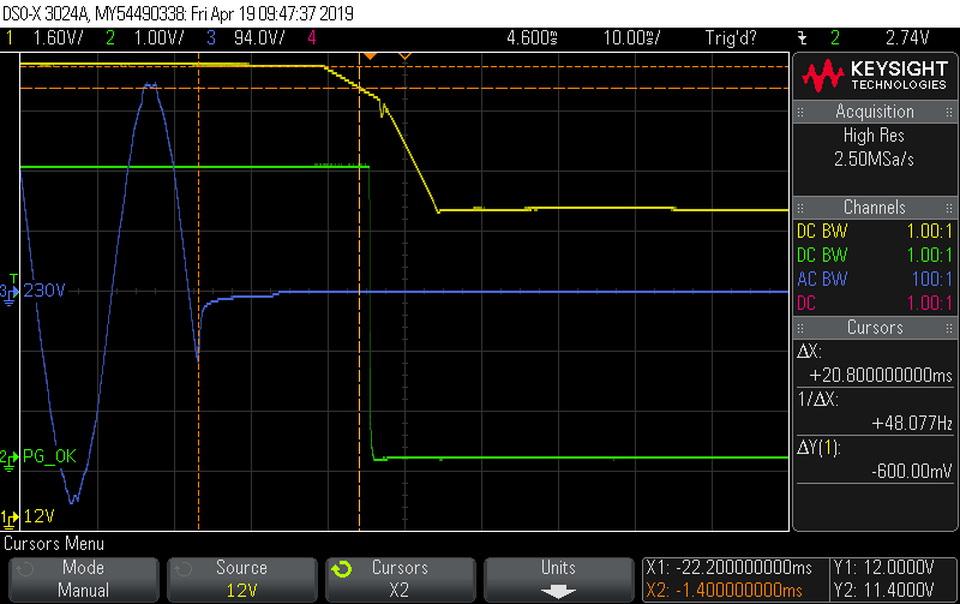Click the Channels panel left grip dots
This screenshot has height=604, width=960.
click(800, 207)
